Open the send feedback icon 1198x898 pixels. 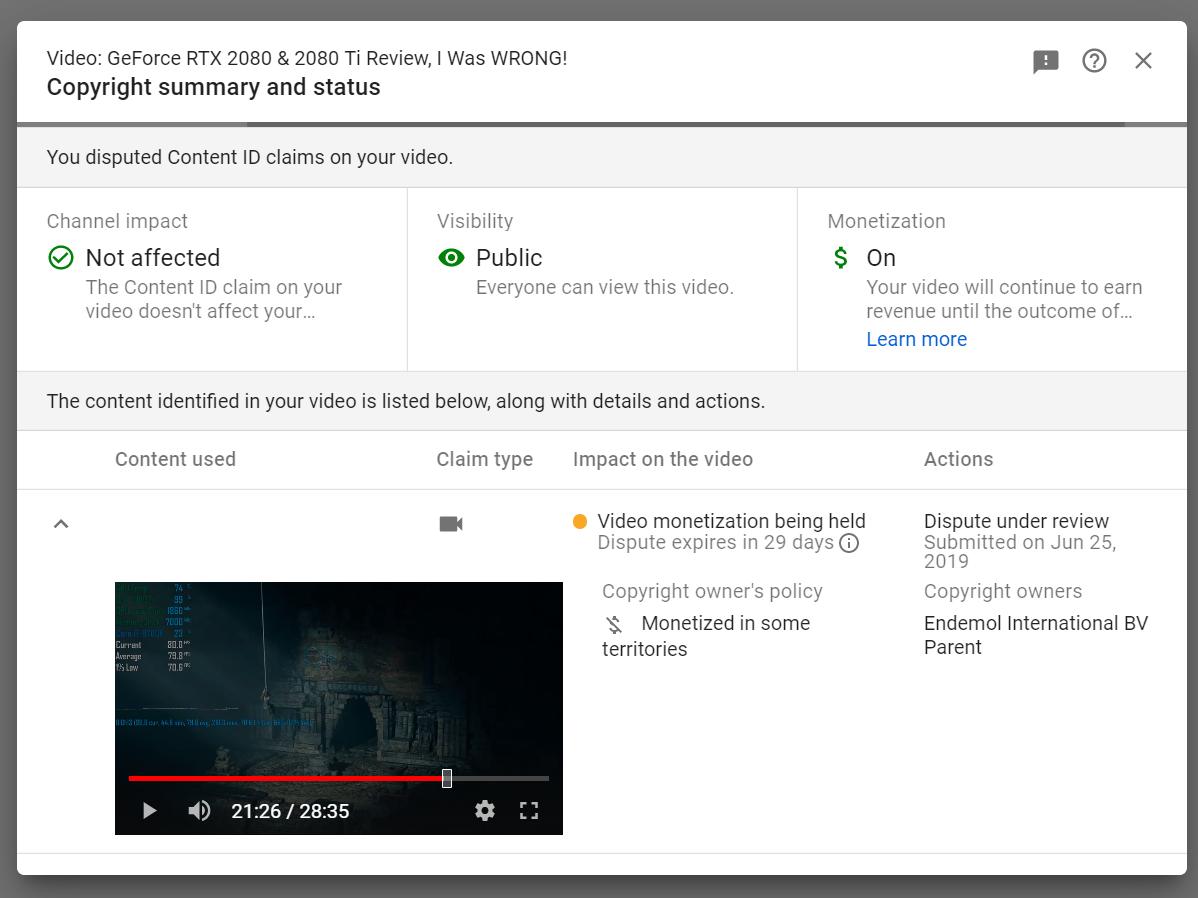pos(1045,61)
